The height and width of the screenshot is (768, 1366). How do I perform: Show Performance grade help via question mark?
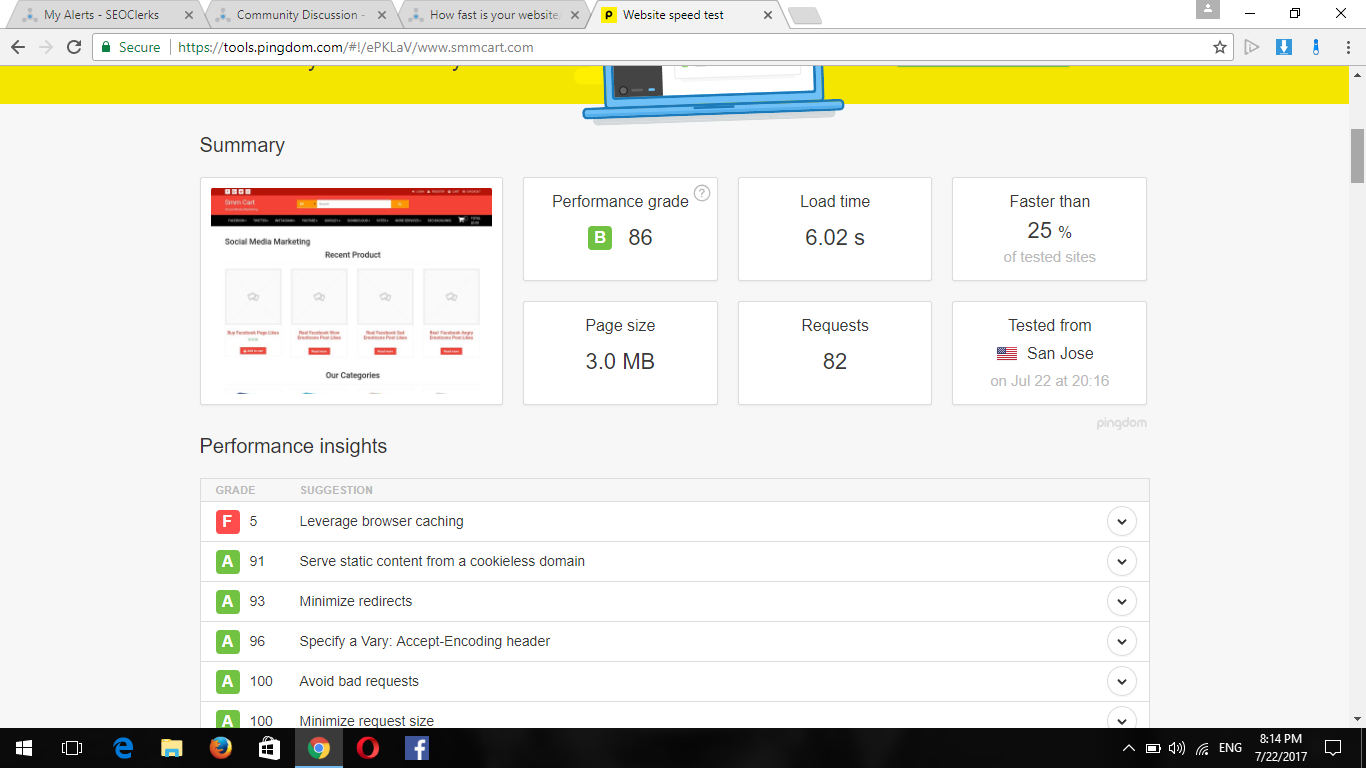tap(702, 193)
